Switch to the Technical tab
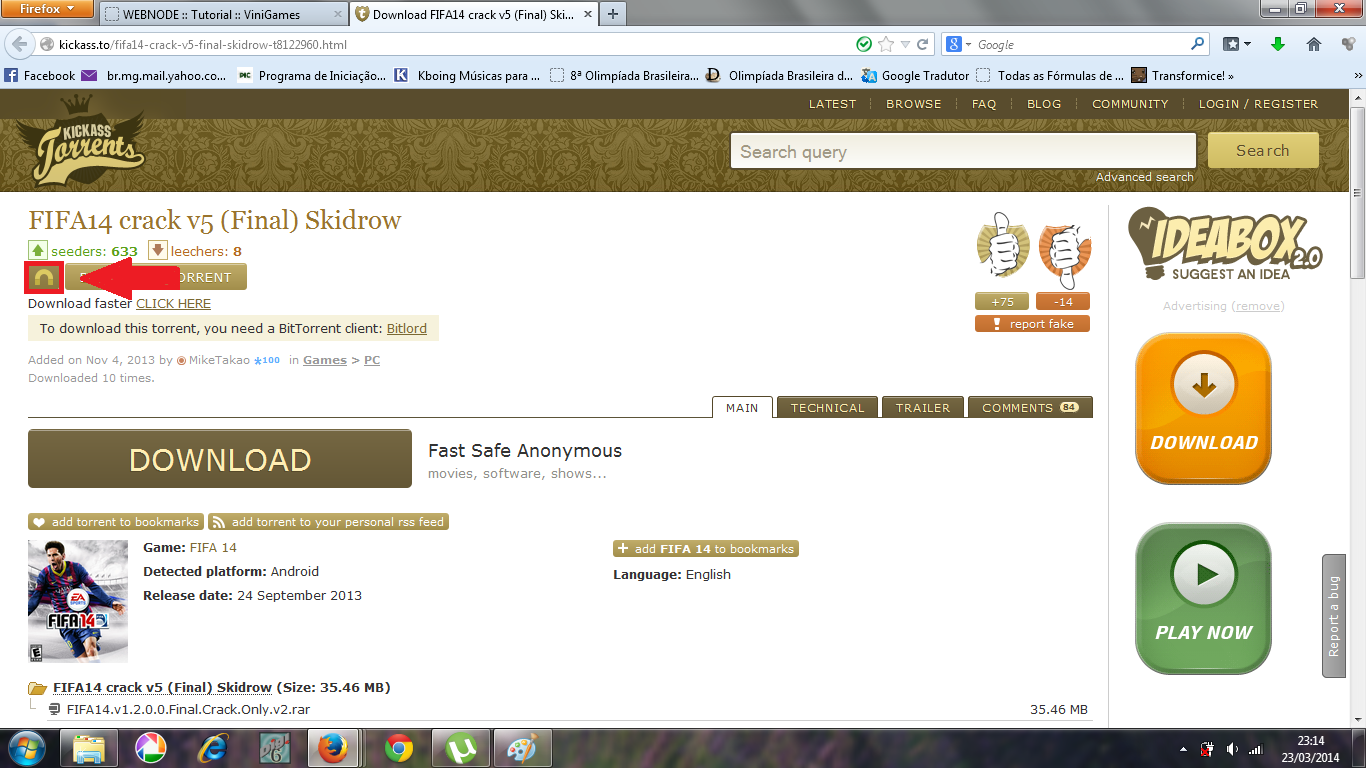Image resolution: width=1366 pixels, height=768 pixels. tap(827, 408)
